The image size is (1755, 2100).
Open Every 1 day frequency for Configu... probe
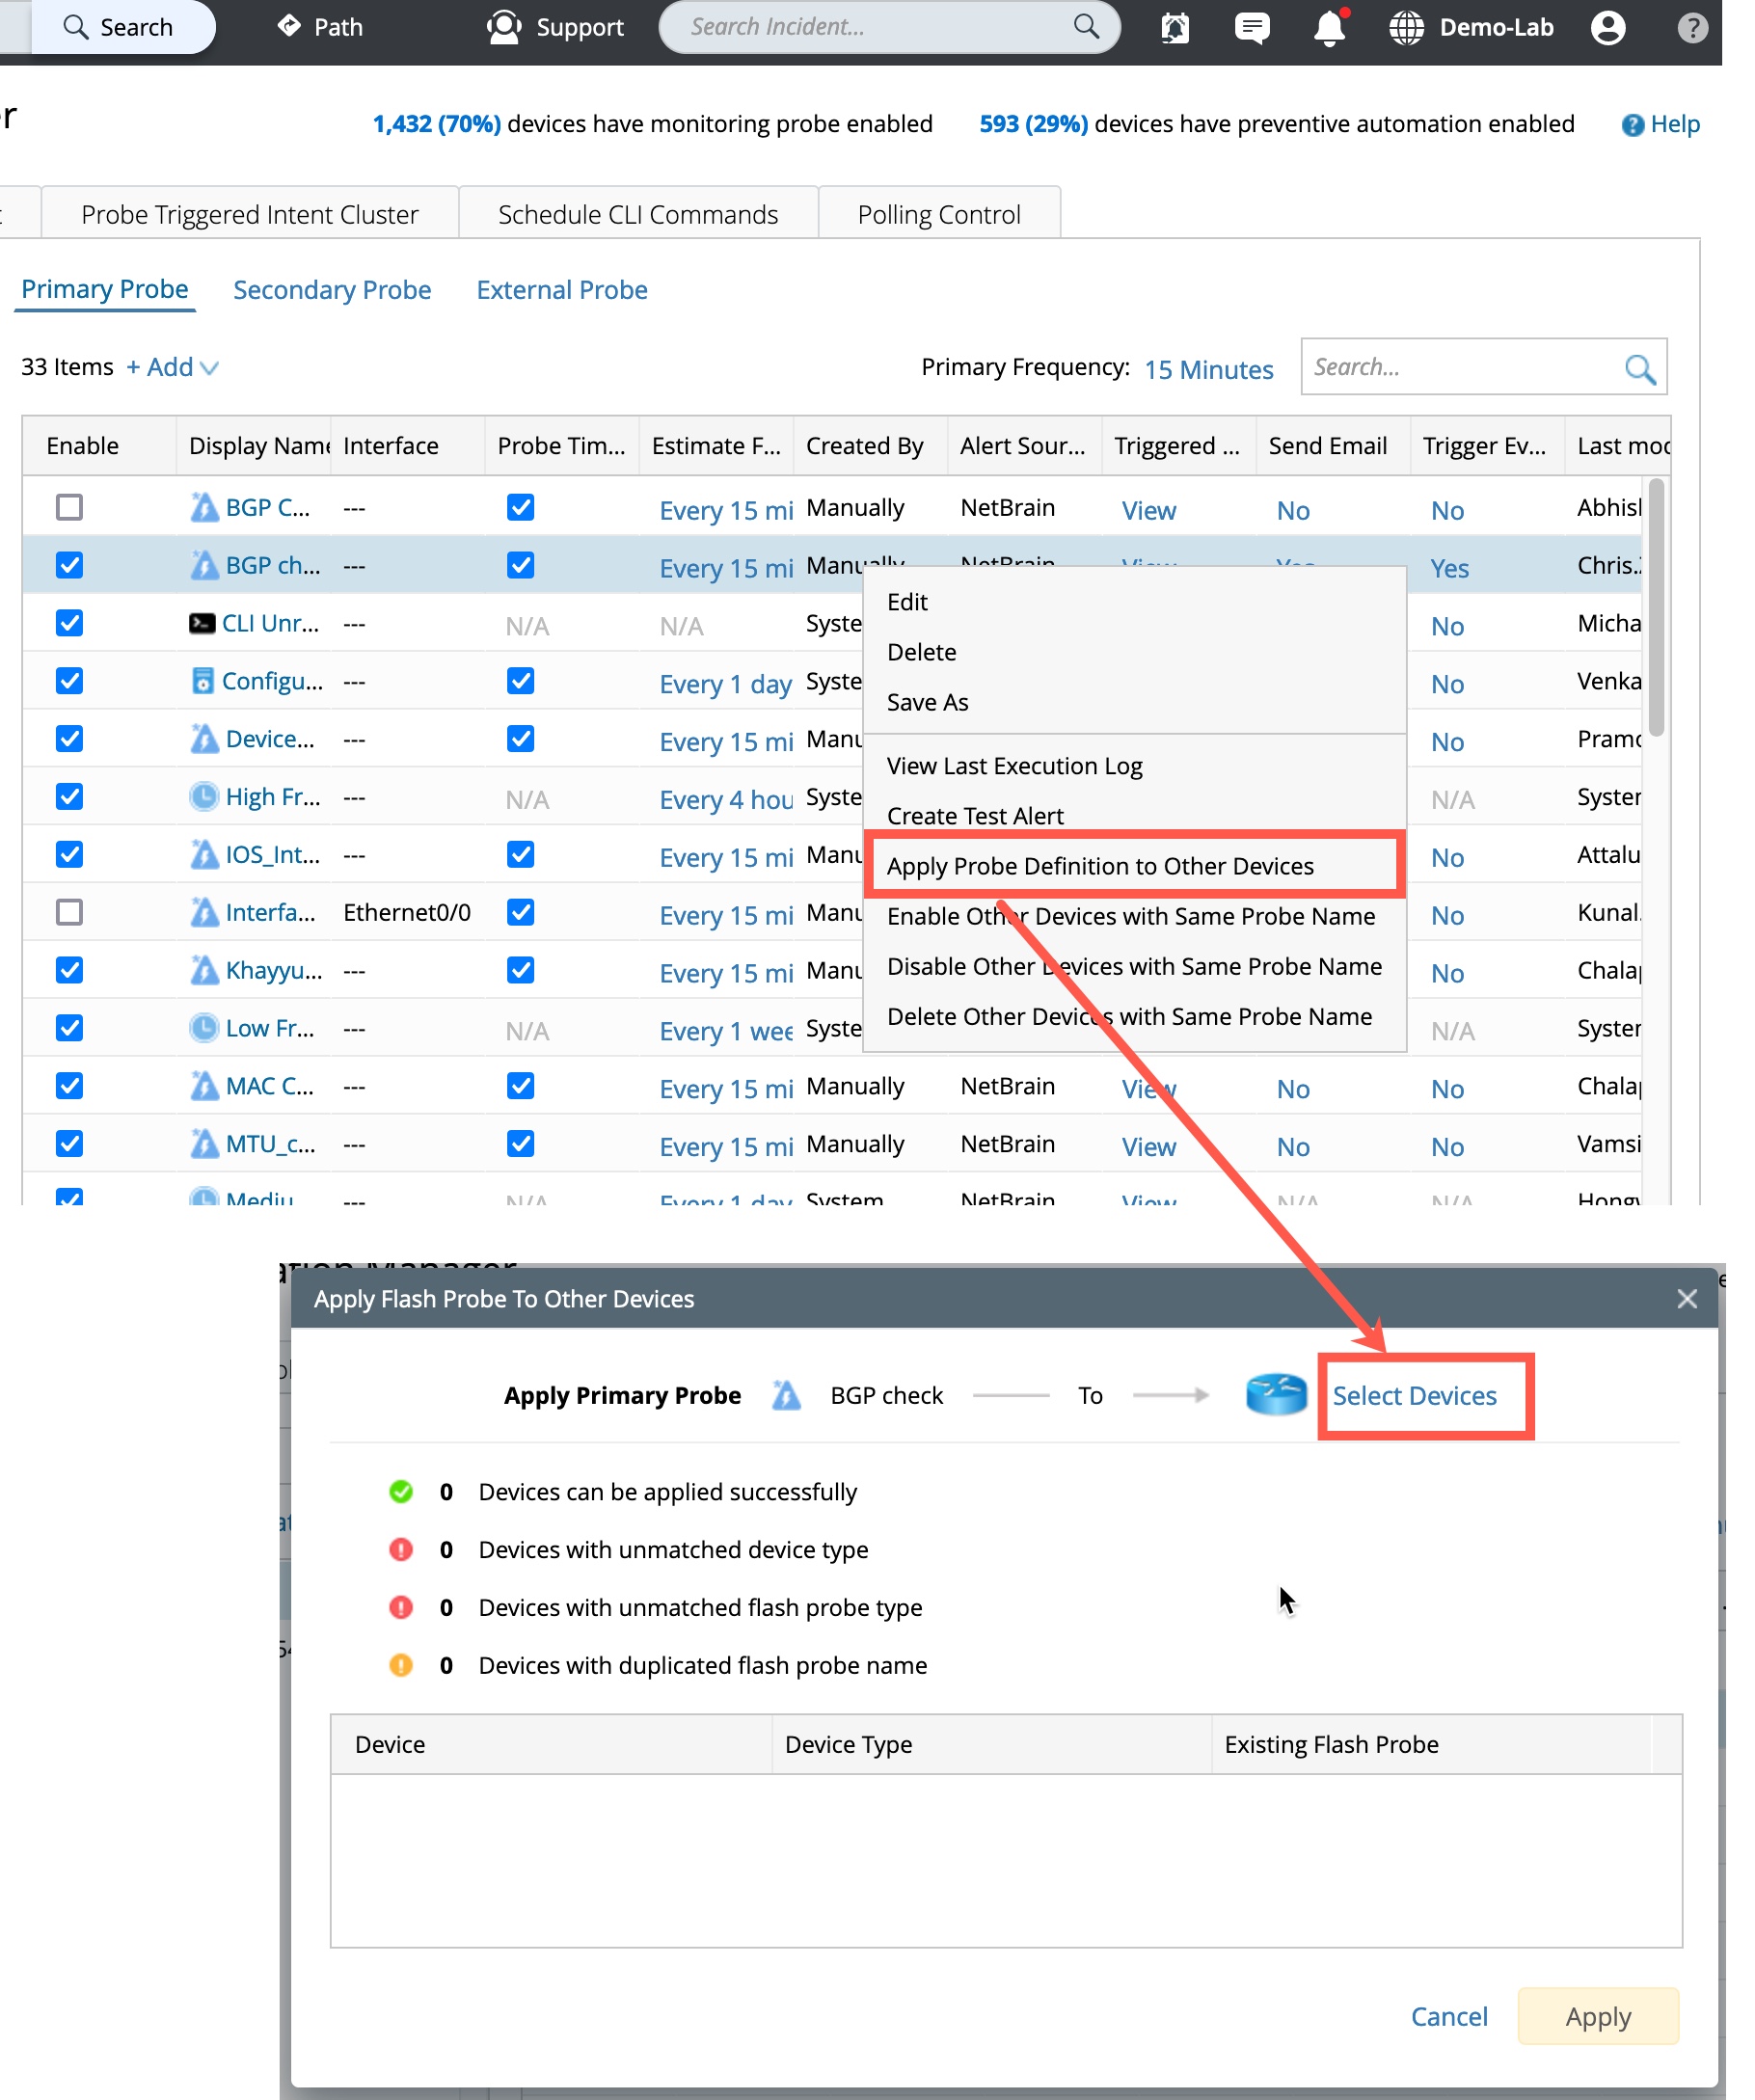pos(725,685)
